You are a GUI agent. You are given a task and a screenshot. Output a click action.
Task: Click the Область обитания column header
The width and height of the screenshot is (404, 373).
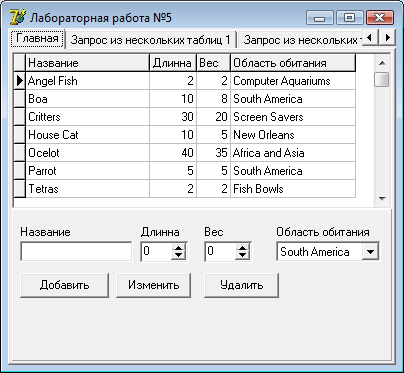[293, 63]
